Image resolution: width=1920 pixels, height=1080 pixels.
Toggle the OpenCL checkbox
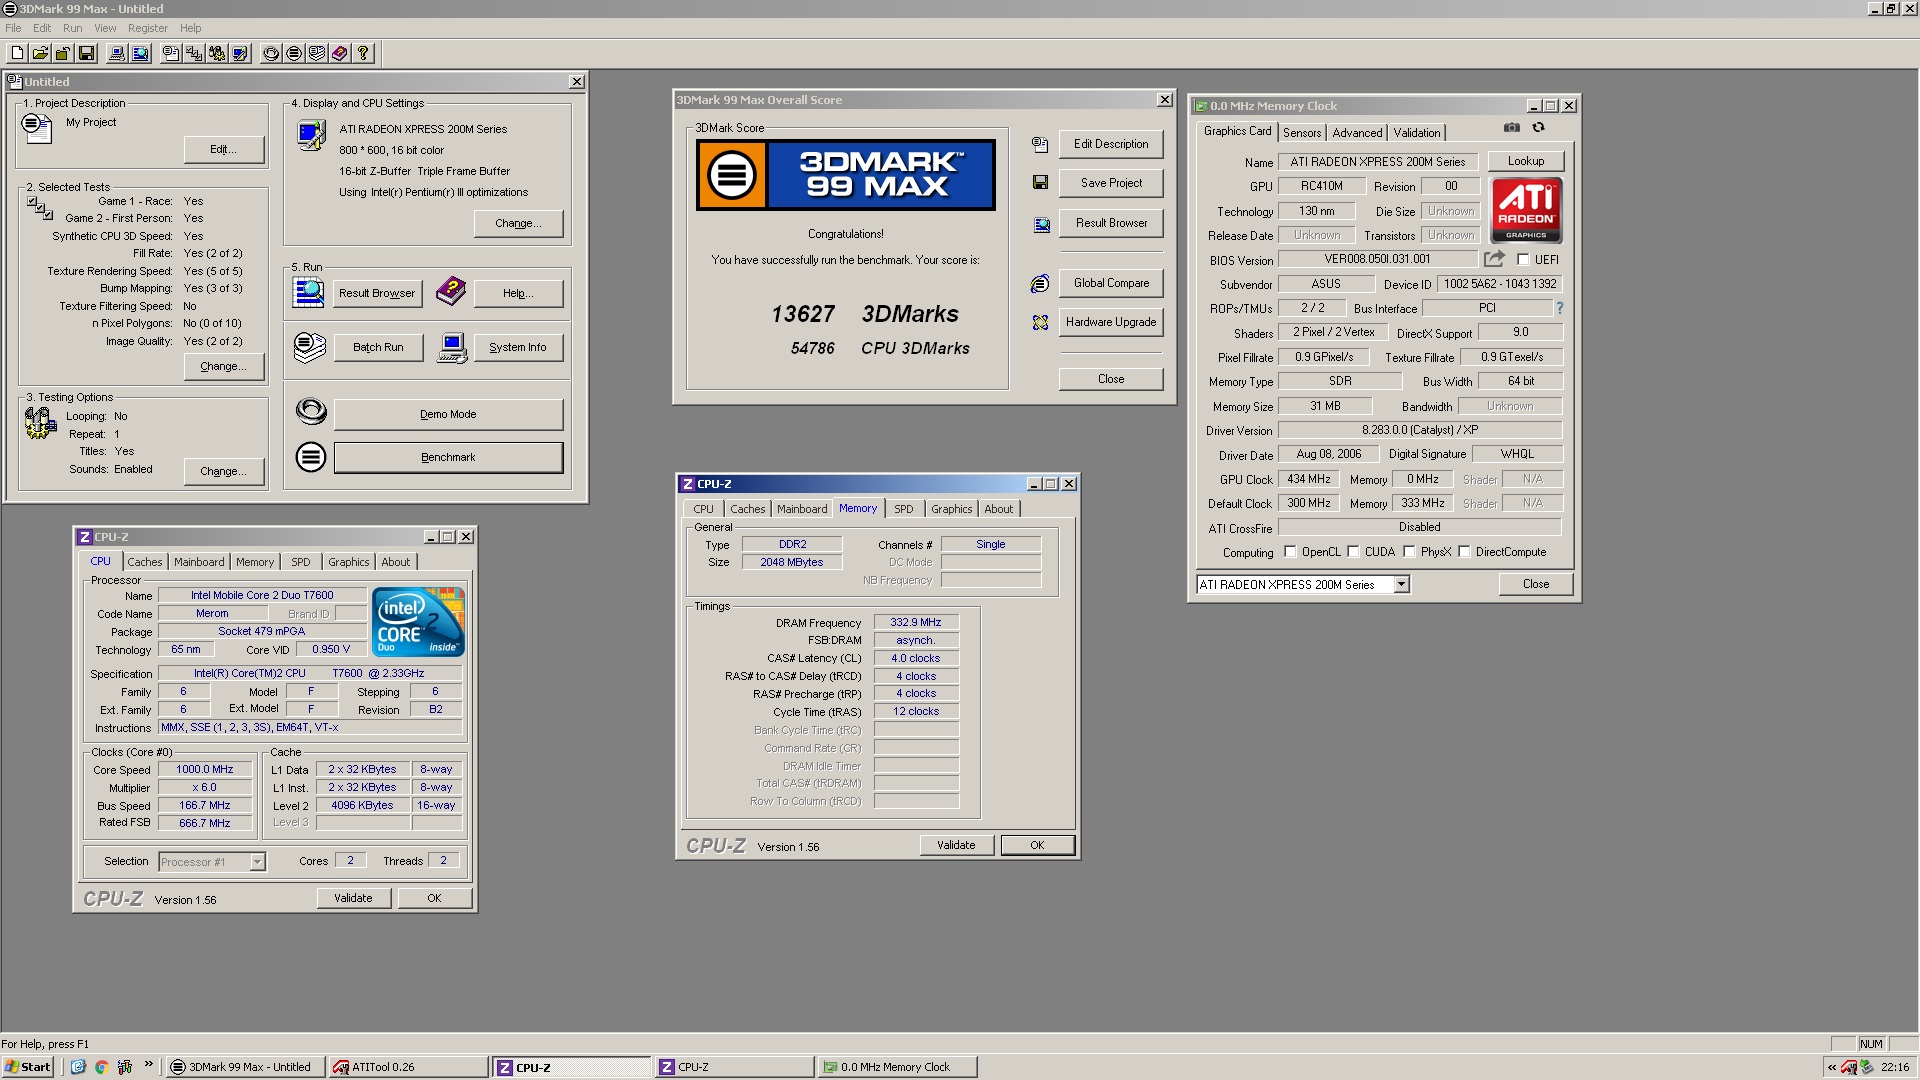pos(1290,552)
